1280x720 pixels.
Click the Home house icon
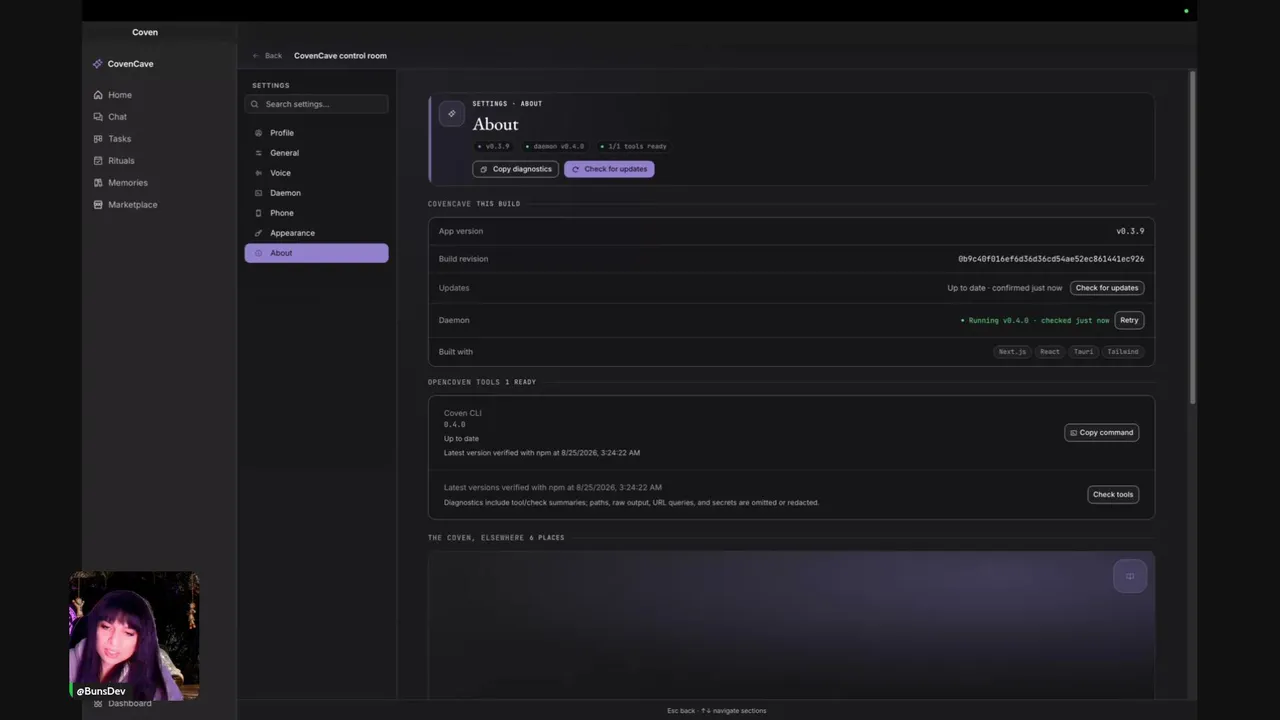coord(98,95)
